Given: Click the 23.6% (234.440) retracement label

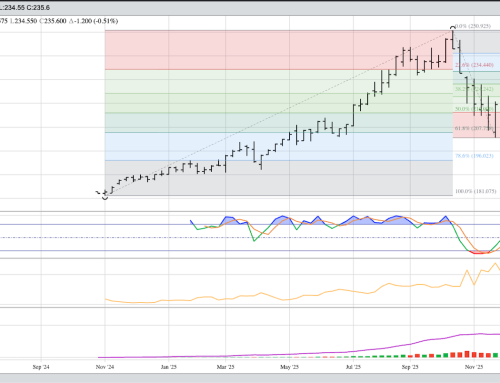Looking at the screenshot, I should coord(474,65).
